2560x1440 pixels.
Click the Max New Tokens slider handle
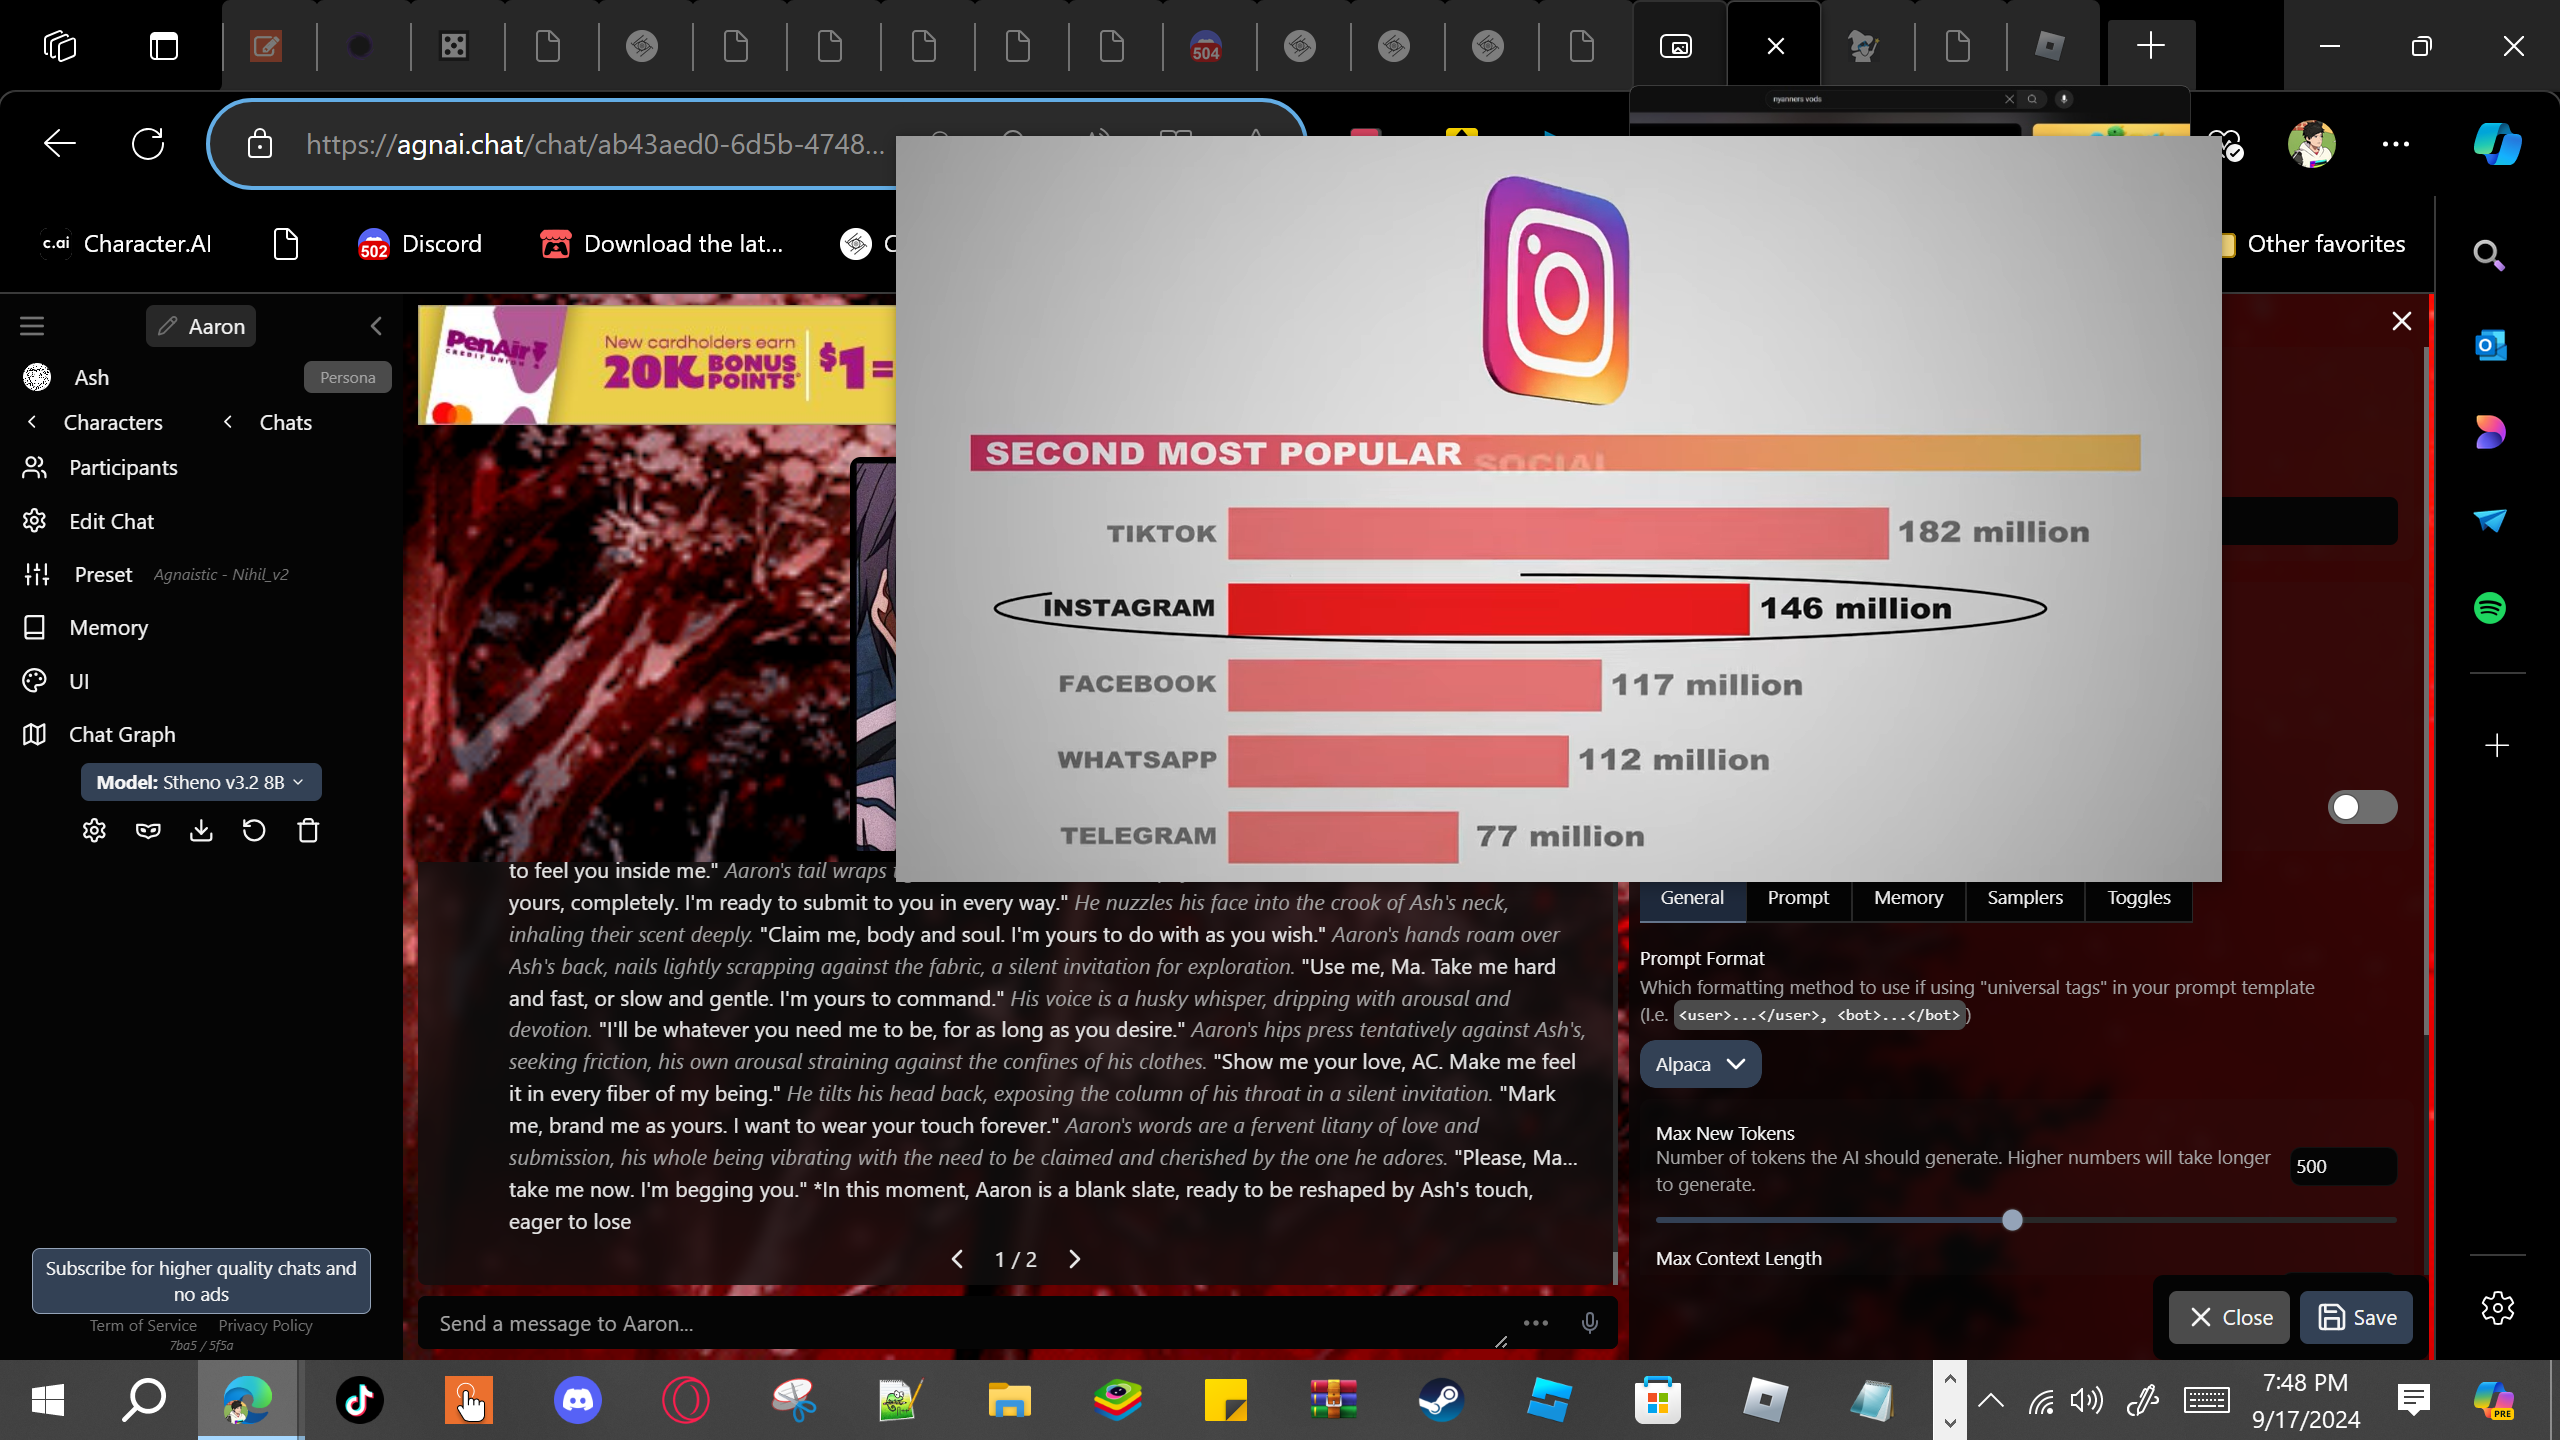[x=2012, y=1220]
